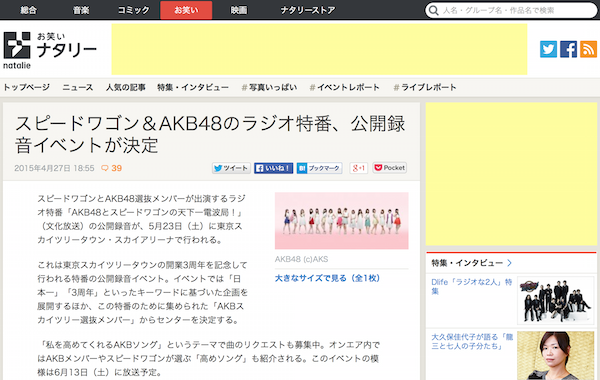Go to トップページ
The image size is (600, 380).
pos(26,87)
